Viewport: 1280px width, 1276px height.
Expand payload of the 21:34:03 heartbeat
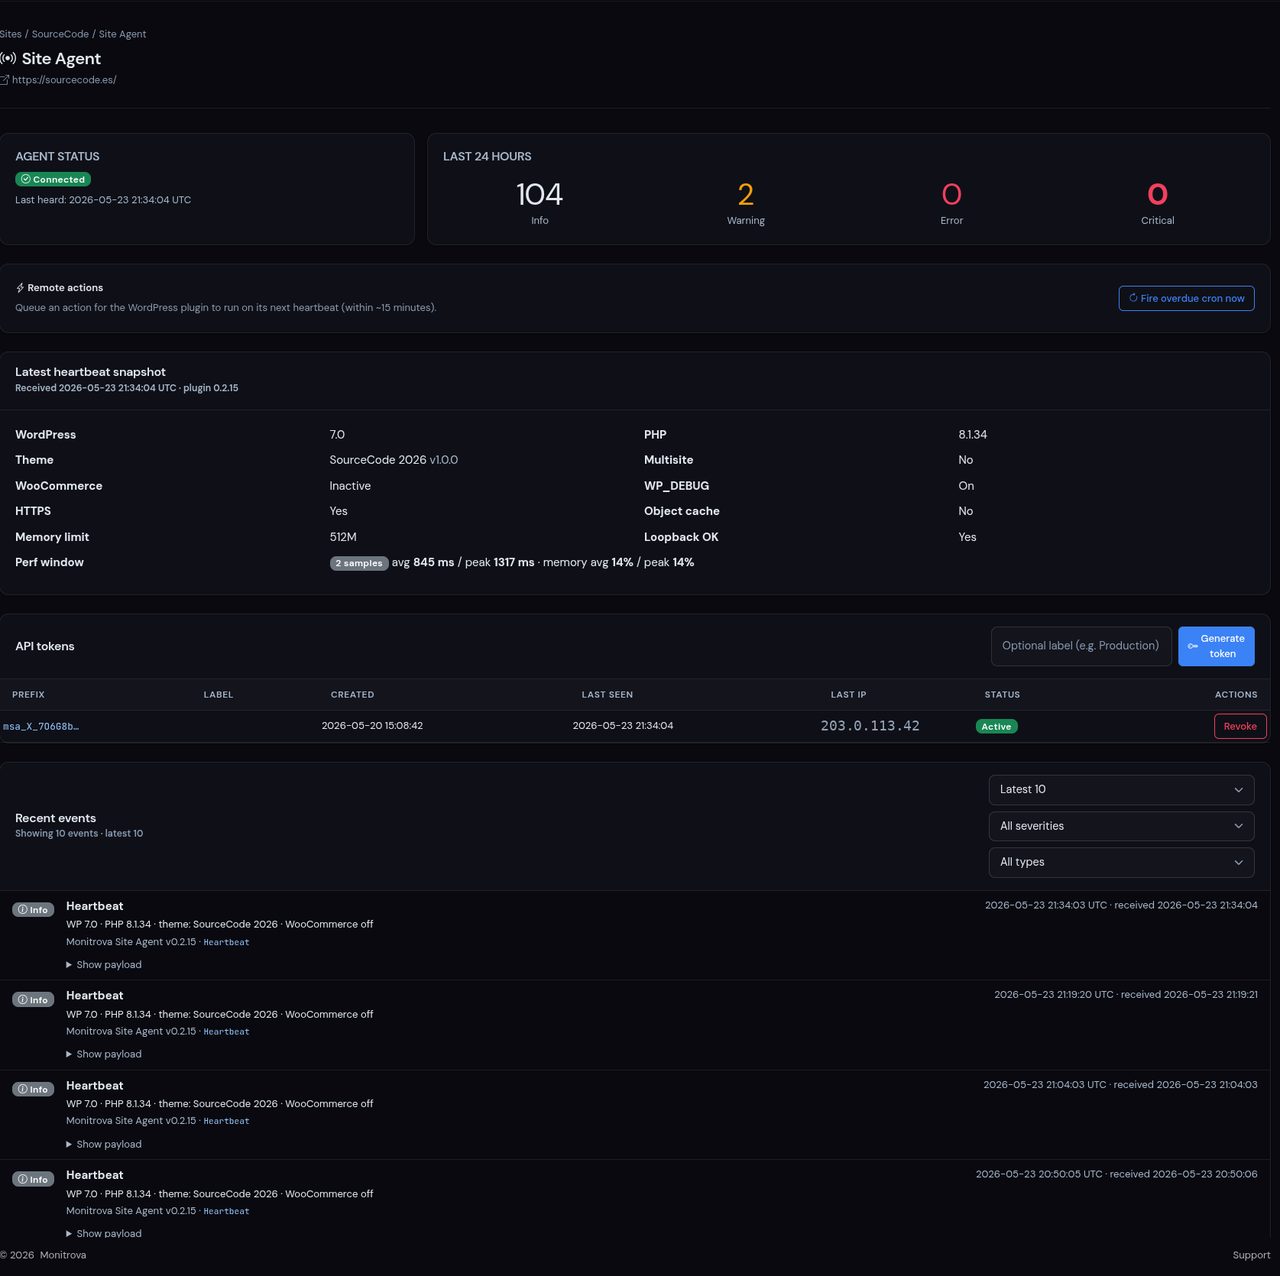(104, 965)
